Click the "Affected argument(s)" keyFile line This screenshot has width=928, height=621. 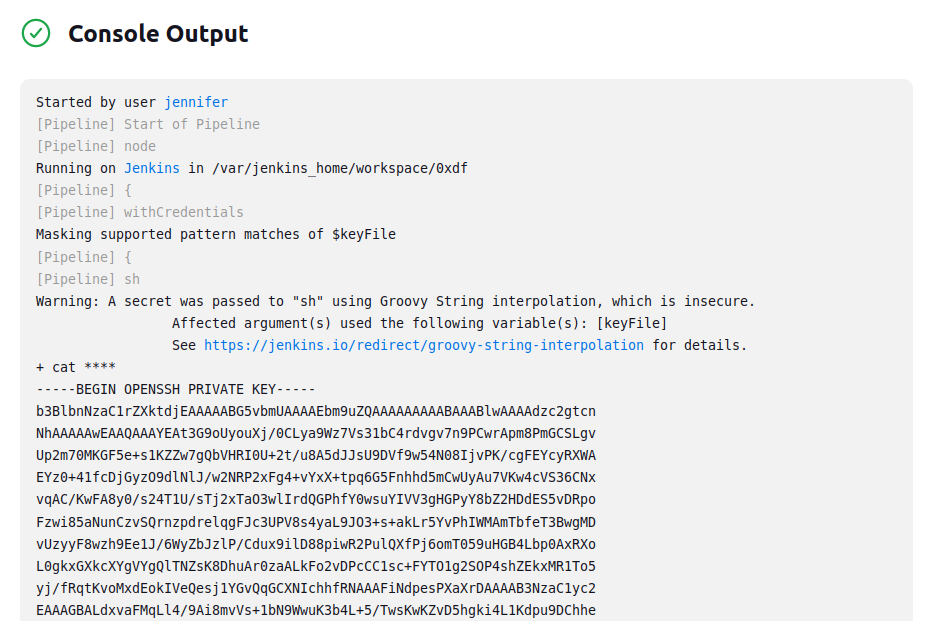click(x=419, y=323)
